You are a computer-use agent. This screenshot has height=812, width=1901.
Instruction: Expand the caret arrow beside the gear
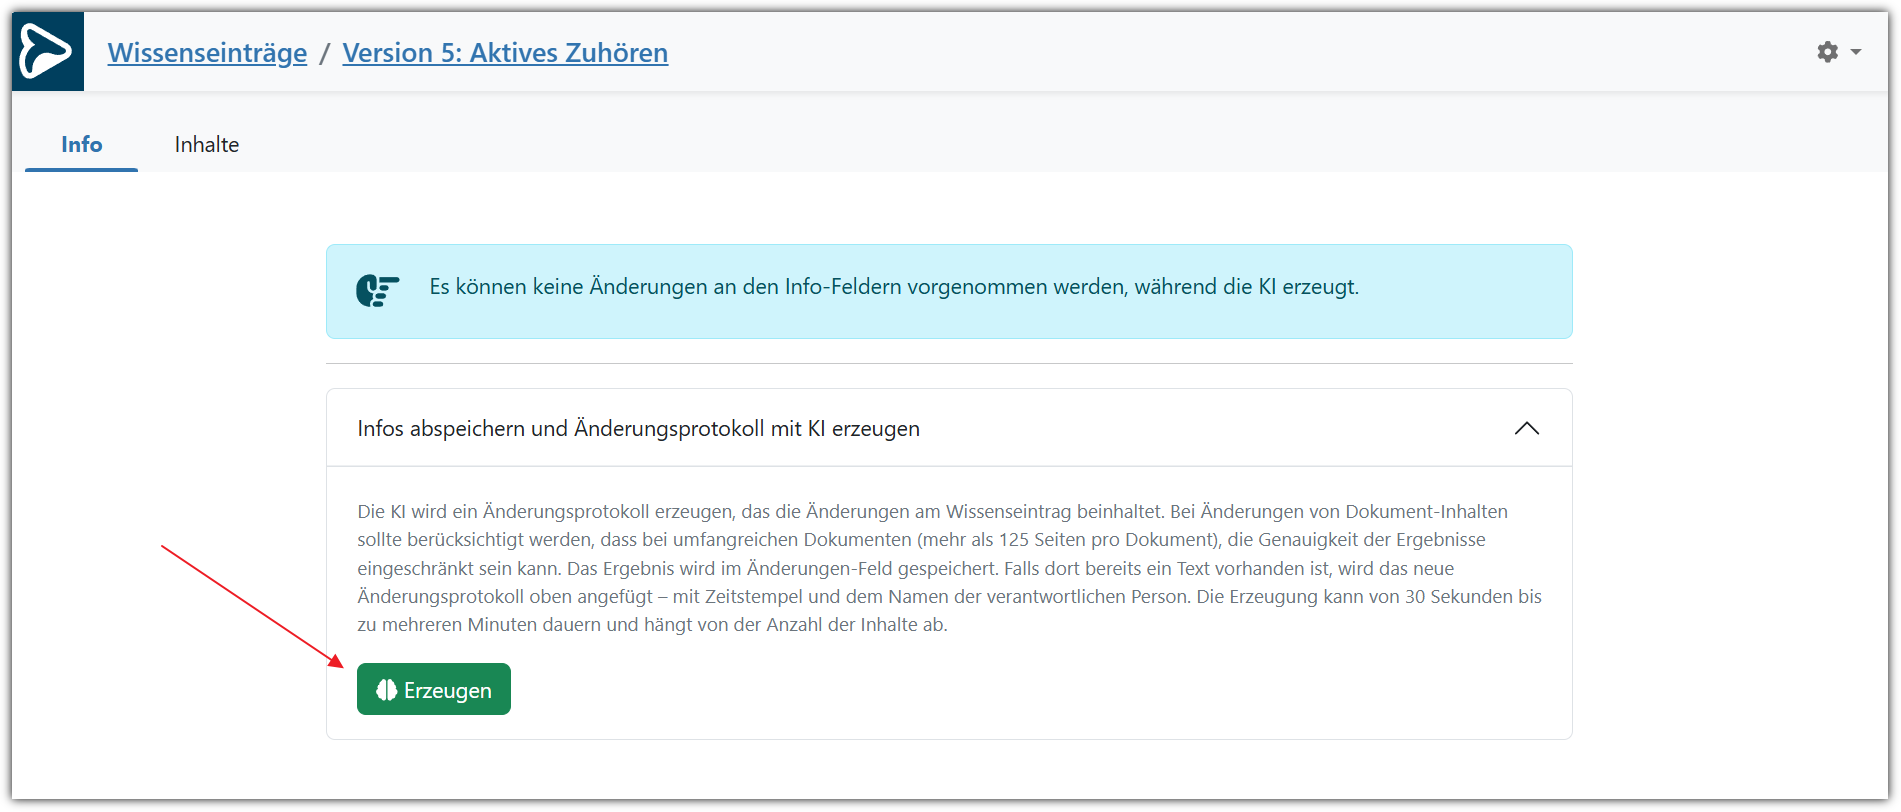coord(1856,52)
